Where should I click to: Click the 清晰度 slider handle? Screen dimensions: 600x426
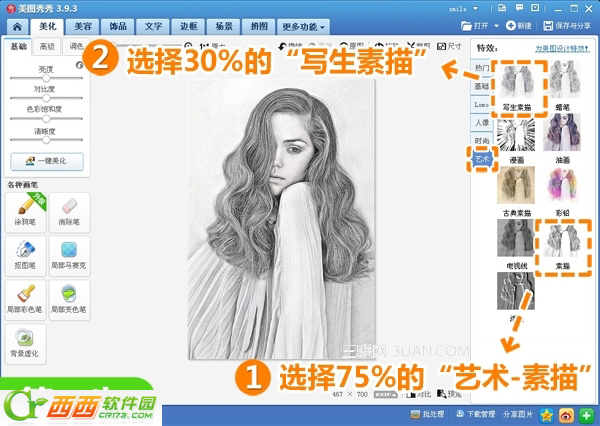pos(46,140)
